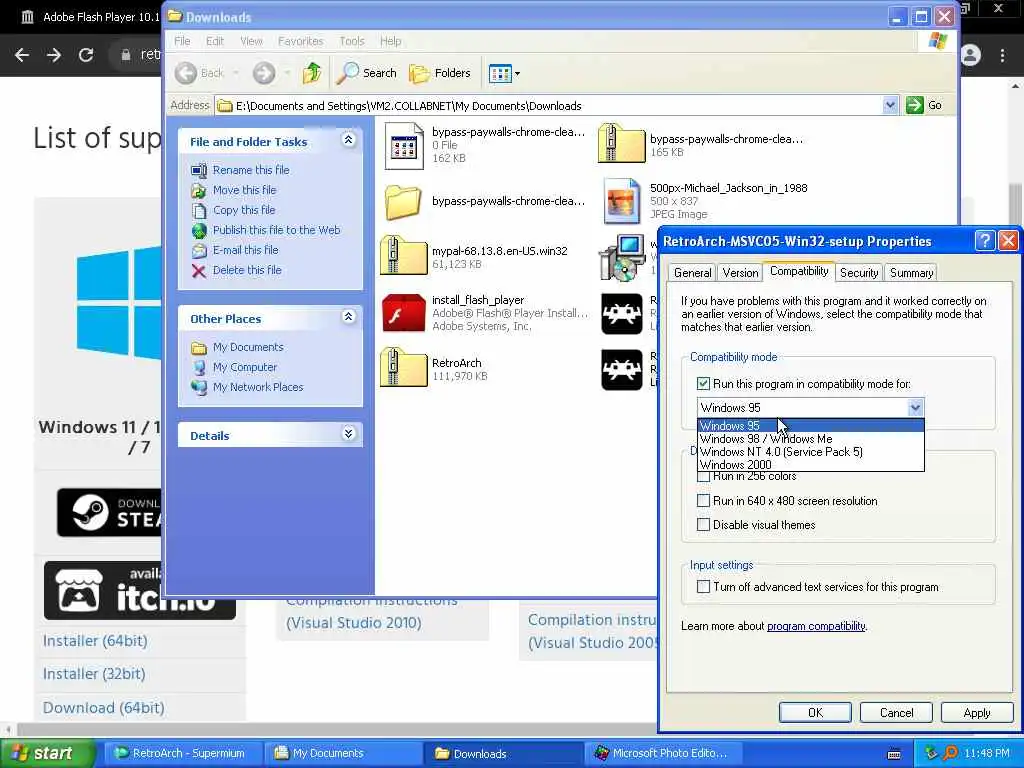Toggle the Folders pane button
Viewport: 1024px width, 768px height.
coord(440,73)
